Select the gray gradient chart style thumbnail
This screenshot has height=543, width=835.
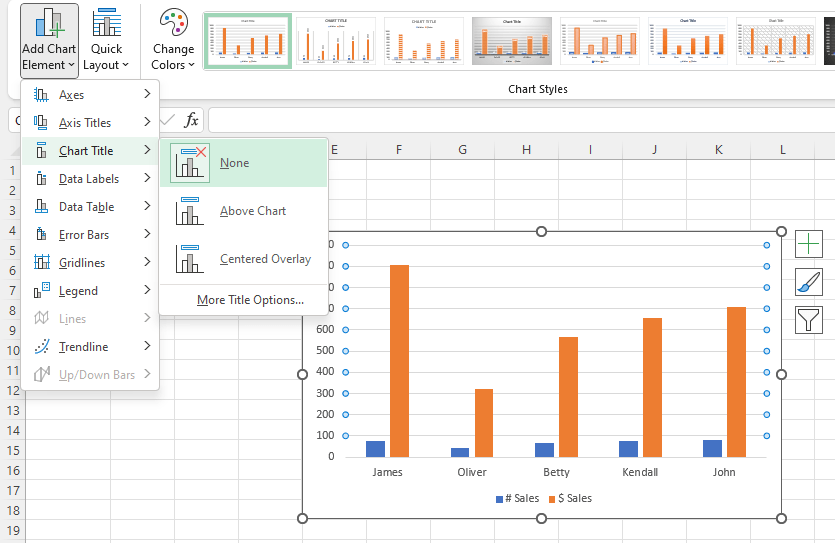click(512, 41)
